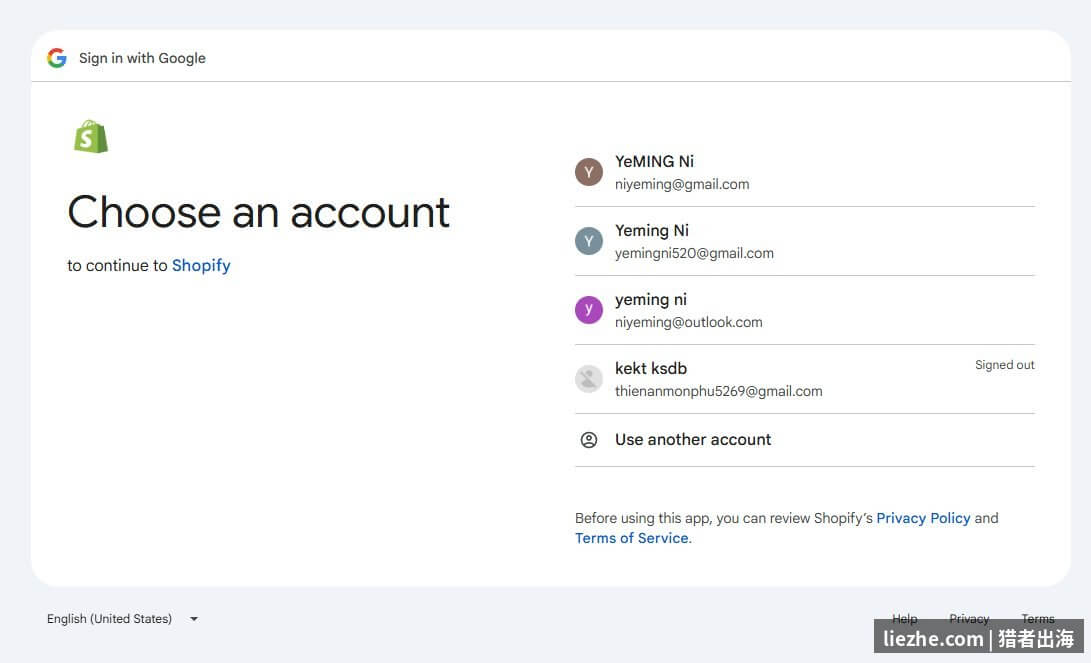Choose the YeMING Ni account
Screen dimensions: 1091x663
804,173
